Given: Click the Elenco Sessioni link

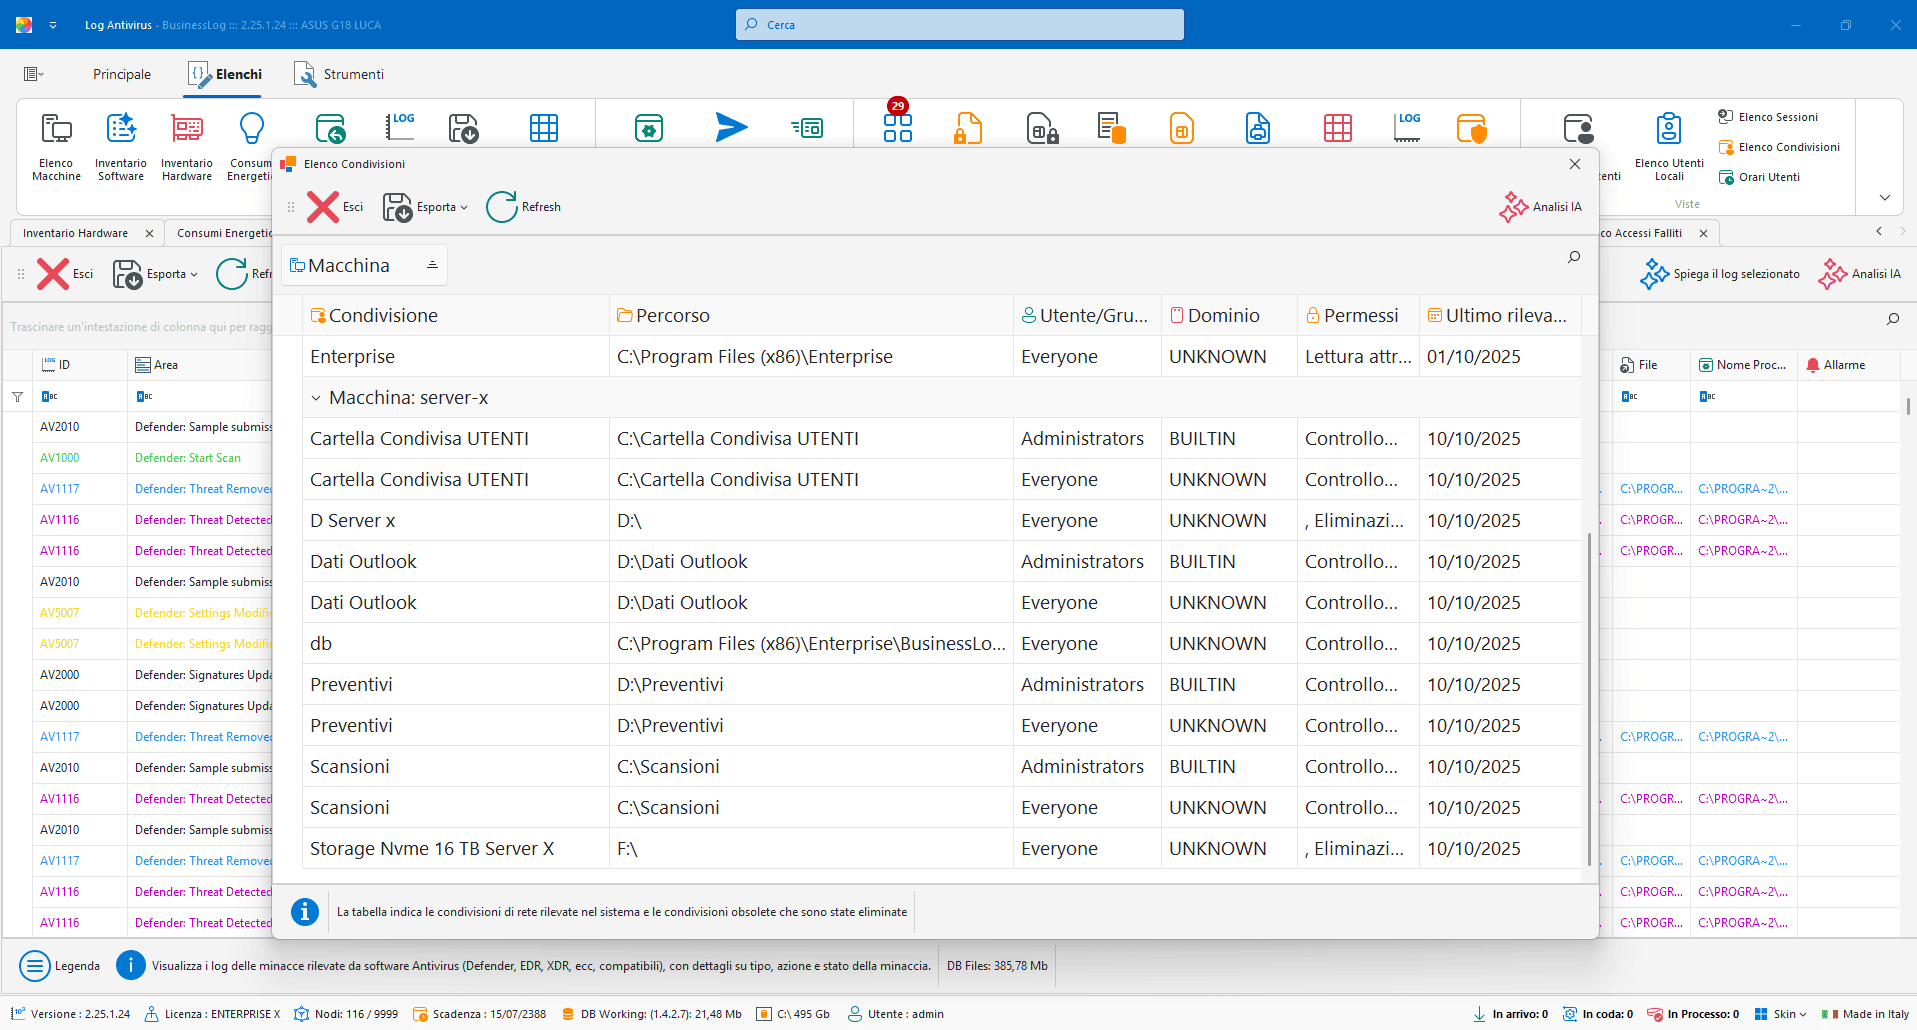Looking at the screenshot, I should pos(1777,117).
